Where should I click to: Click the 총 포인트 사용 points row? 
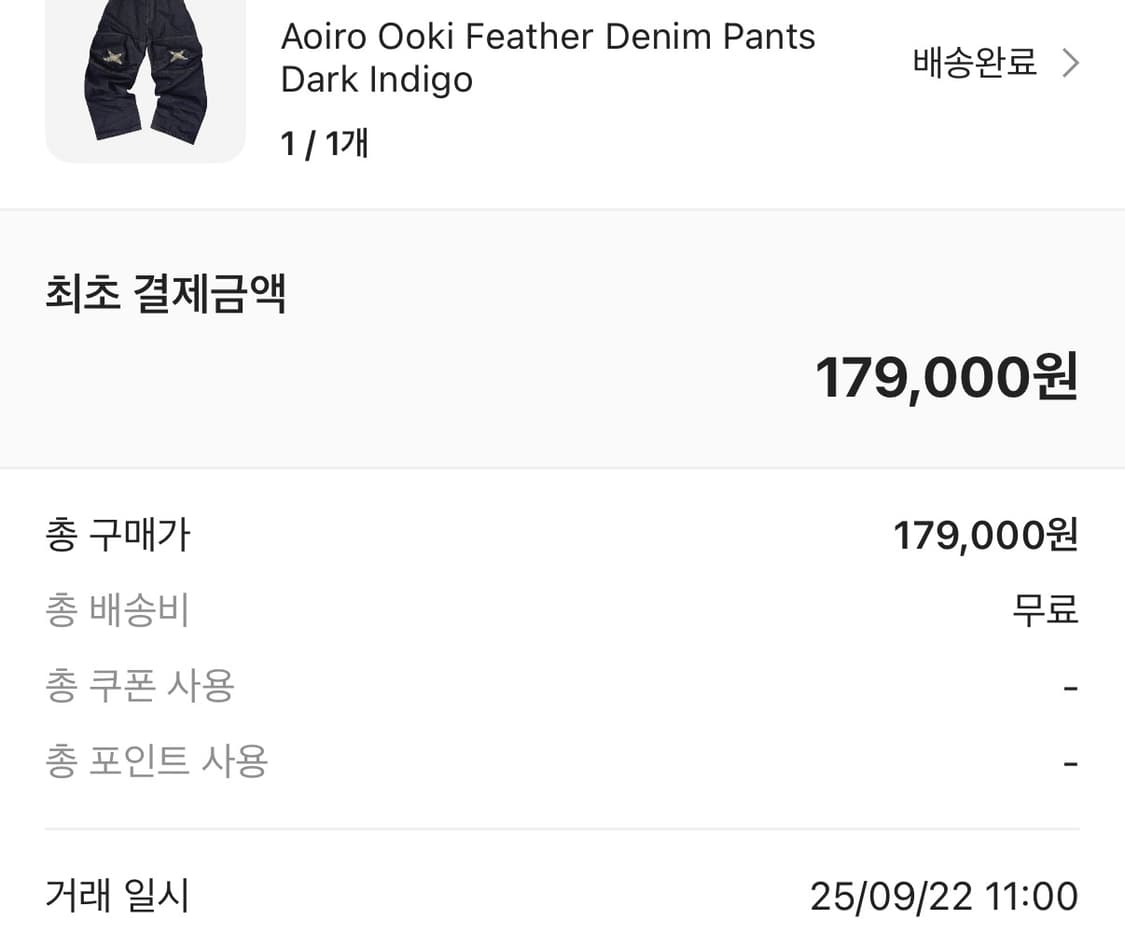pos(155,761)
